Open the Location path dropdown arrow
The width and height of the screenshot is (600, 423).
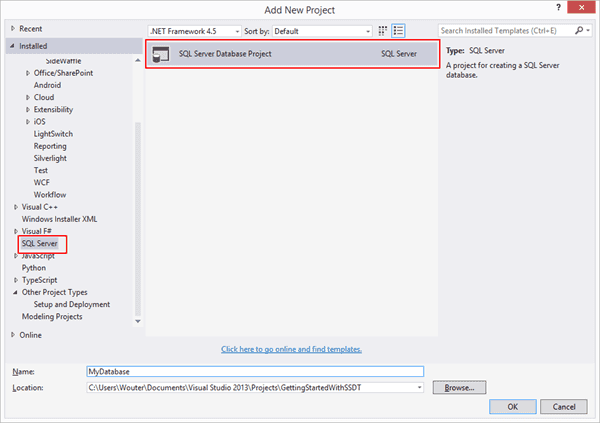419,387
